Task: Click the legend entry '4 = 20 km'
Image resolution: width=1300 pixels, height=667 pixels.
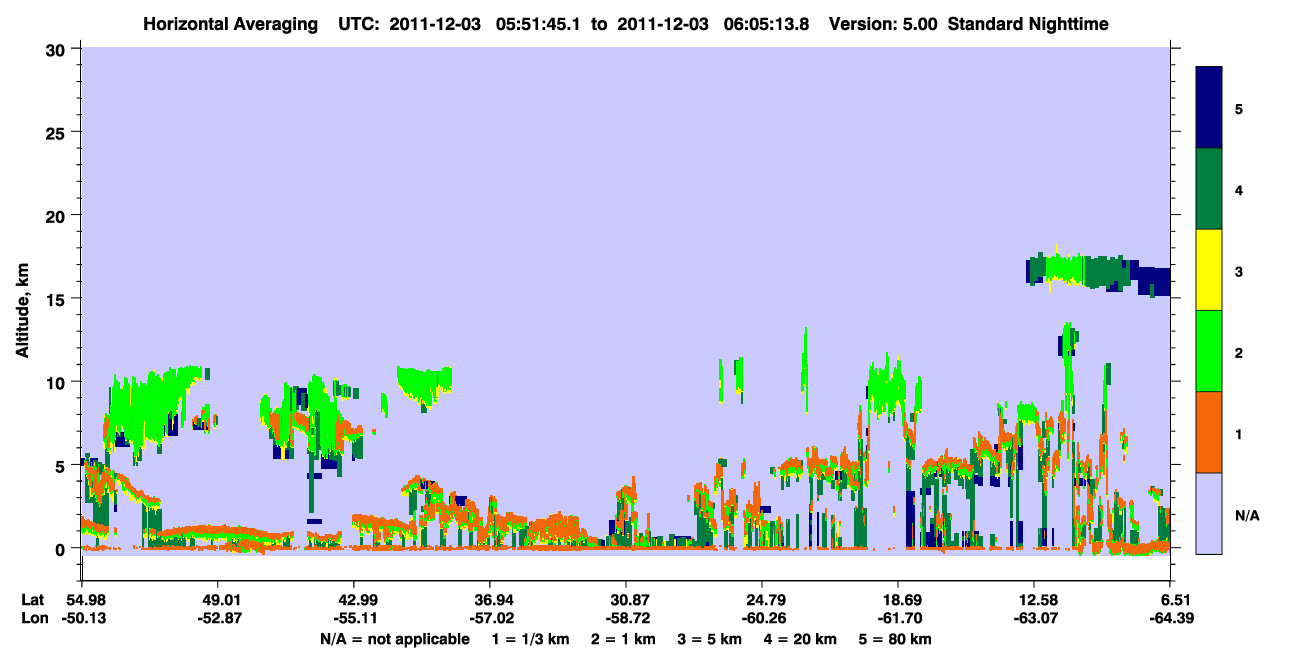Action: [x=801, y=638]
